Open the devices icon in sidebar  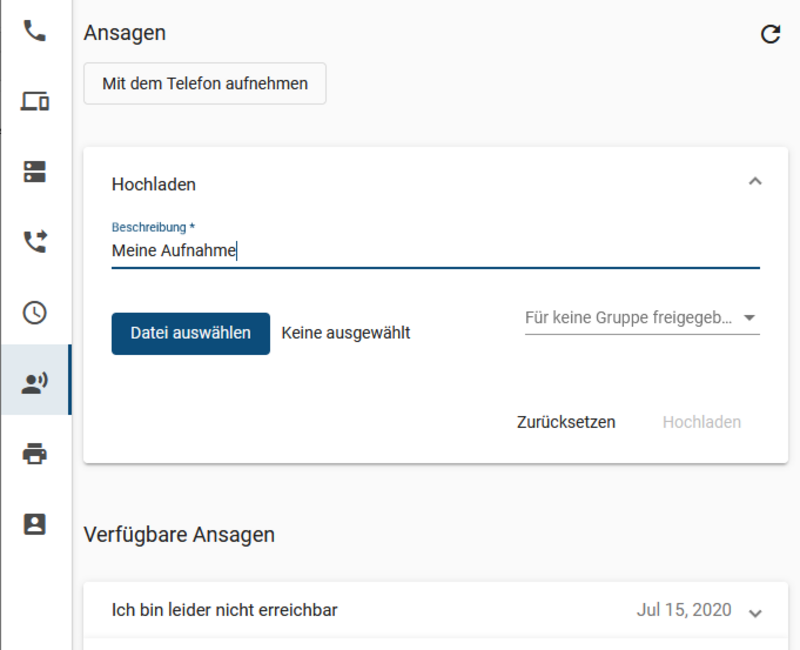click(x=35, y=101)
